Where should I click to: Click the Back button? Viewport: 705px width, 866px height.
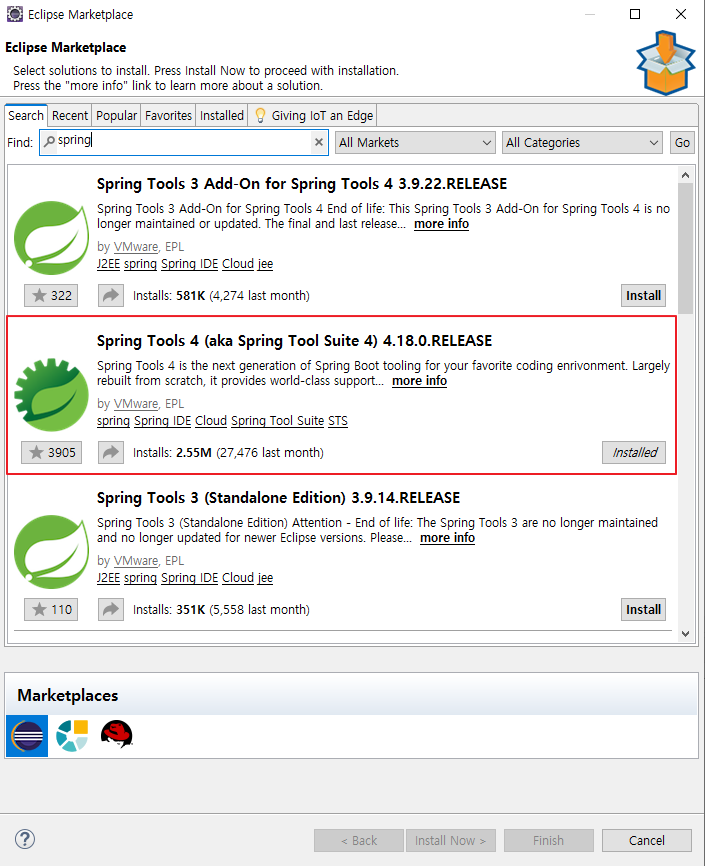[359, 840]
